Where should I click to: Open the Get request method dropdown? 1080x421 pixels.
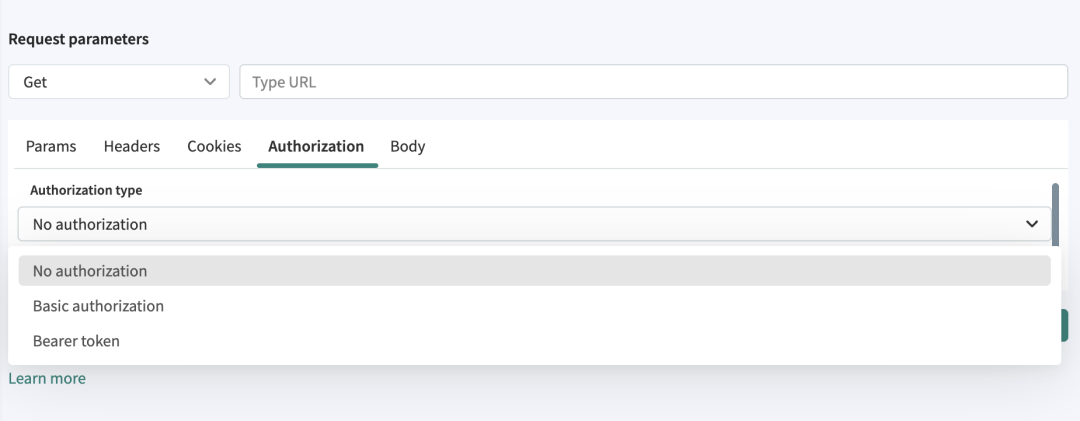(x=118, y=82)
